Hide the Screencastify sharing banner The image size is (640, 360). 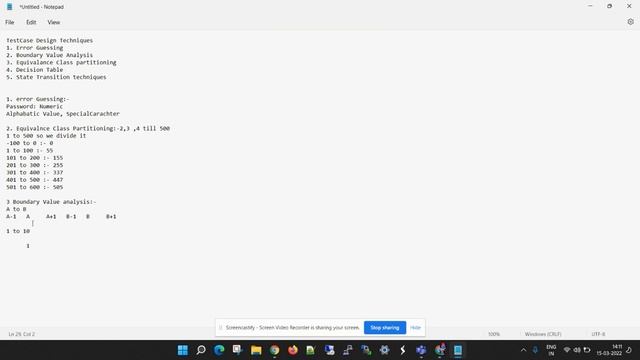415,327
